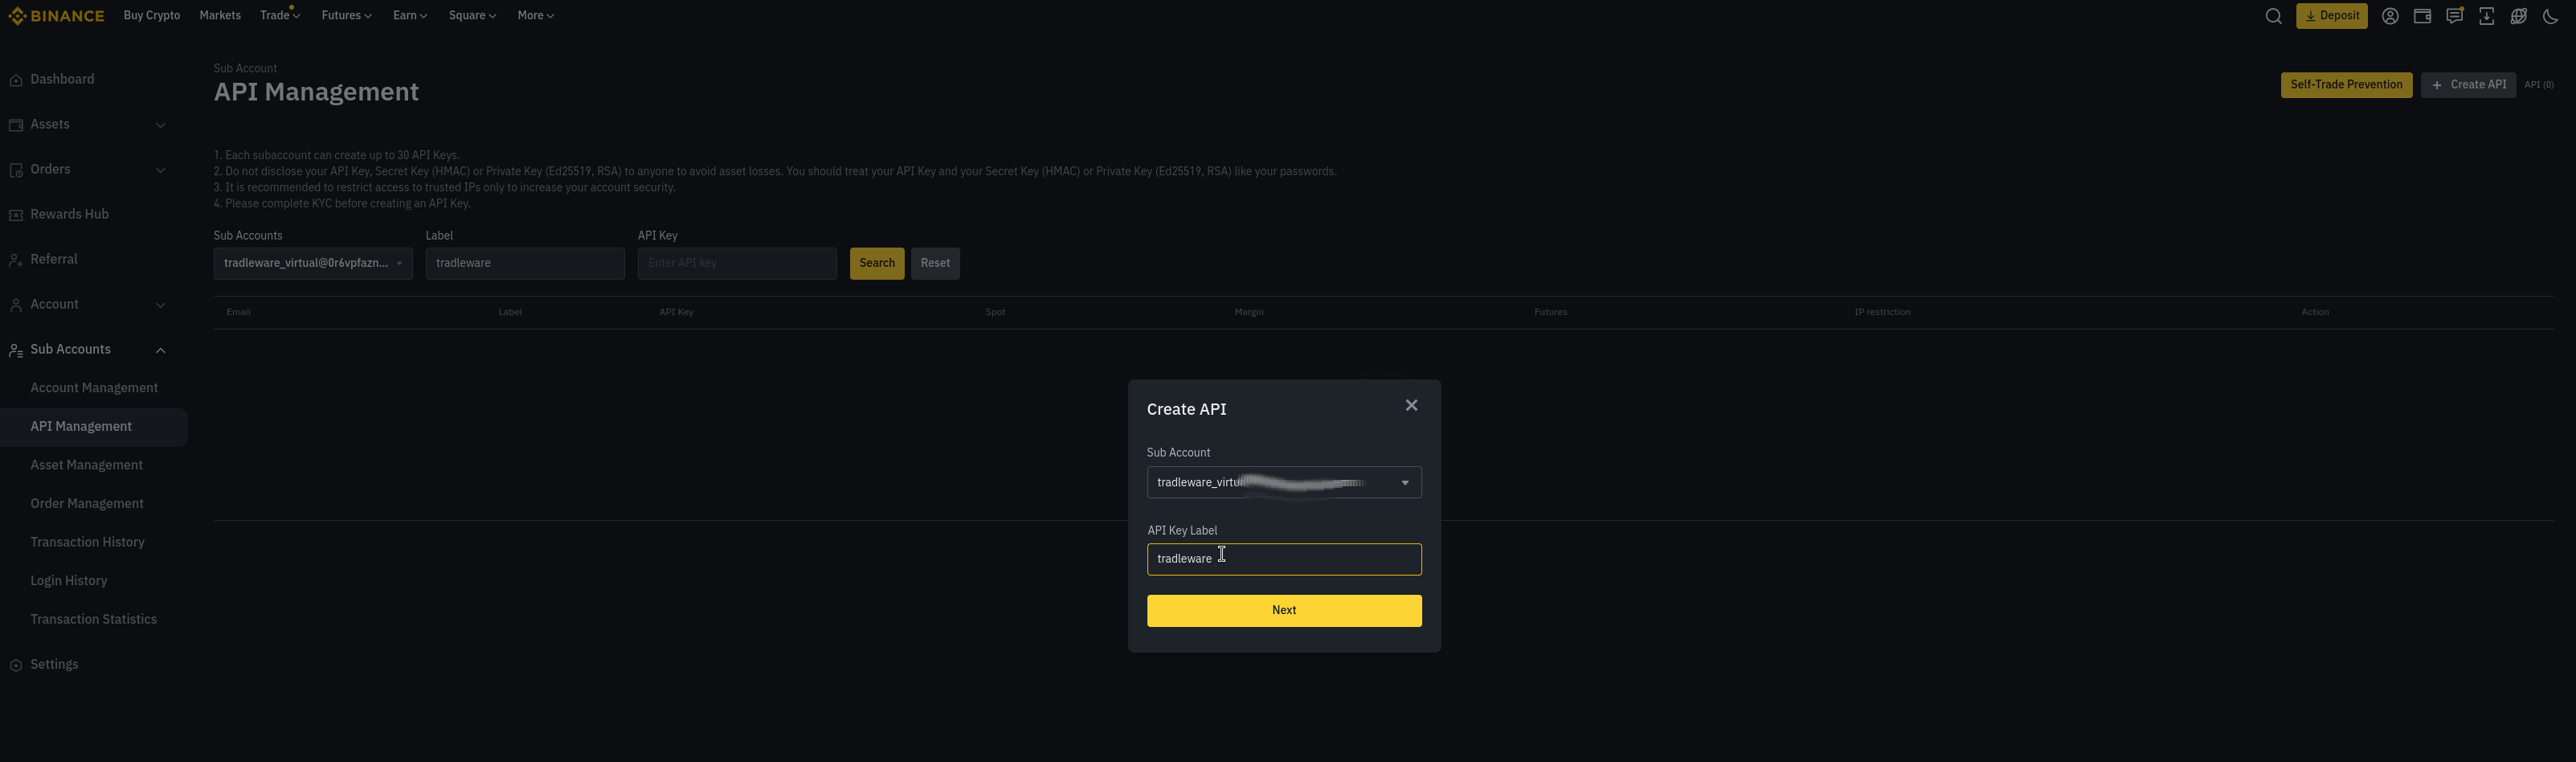Collapse the Sub Accounts chevron
This screenshot has height=762, width=2576.
coord(160,350)
